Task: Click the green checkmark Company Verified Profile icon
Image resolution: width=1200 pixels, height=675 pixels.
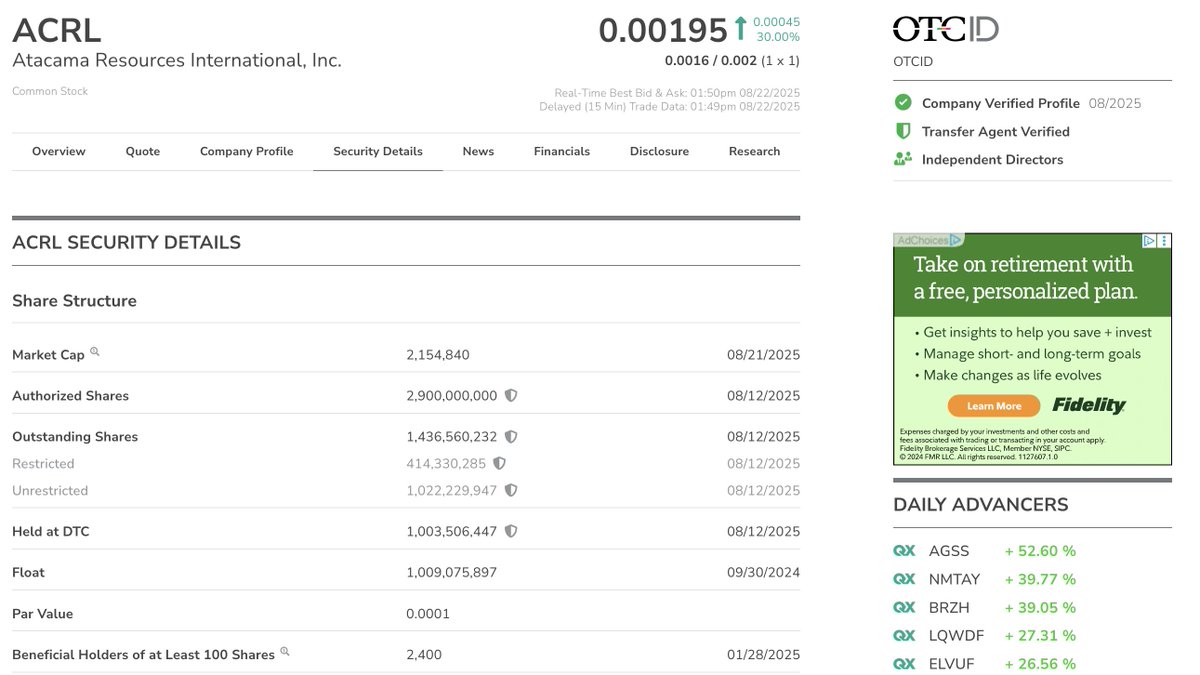Action: pyautogui.click(x=903, y=103)
